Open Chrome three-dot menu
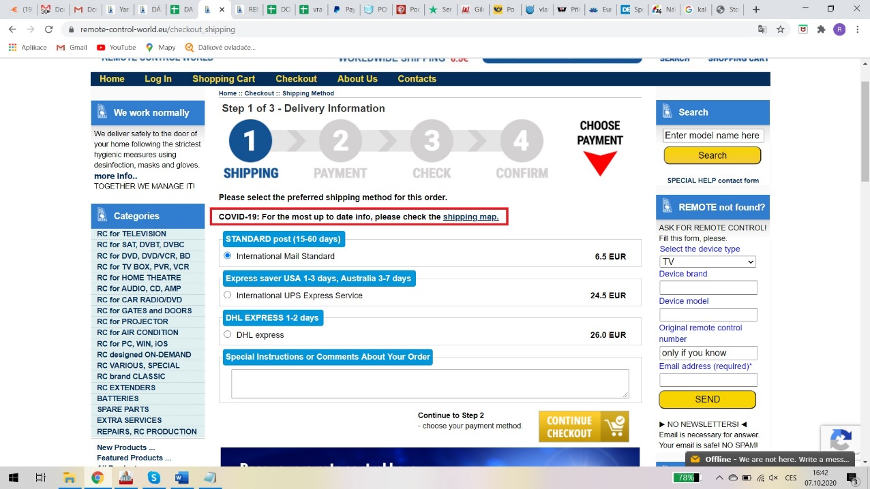The height and width of the screenshot is (489, 870). pyautogui.click(x=858, y=29)
